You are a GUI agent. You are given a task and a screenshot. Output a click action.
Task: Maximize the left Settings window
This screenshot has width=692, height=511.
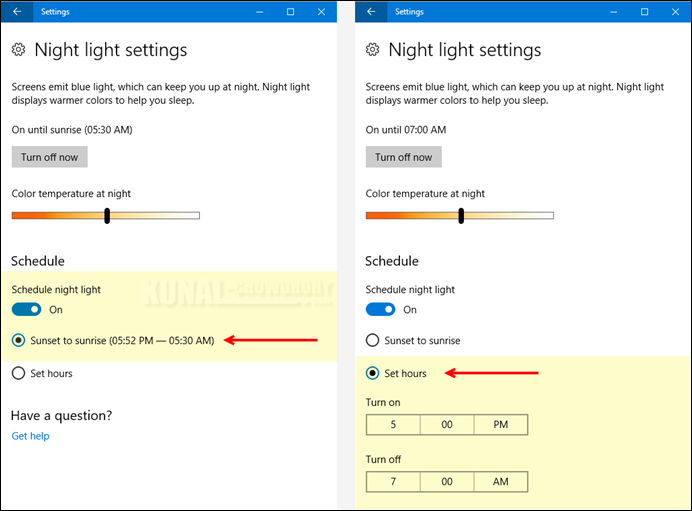pos(290,11)
